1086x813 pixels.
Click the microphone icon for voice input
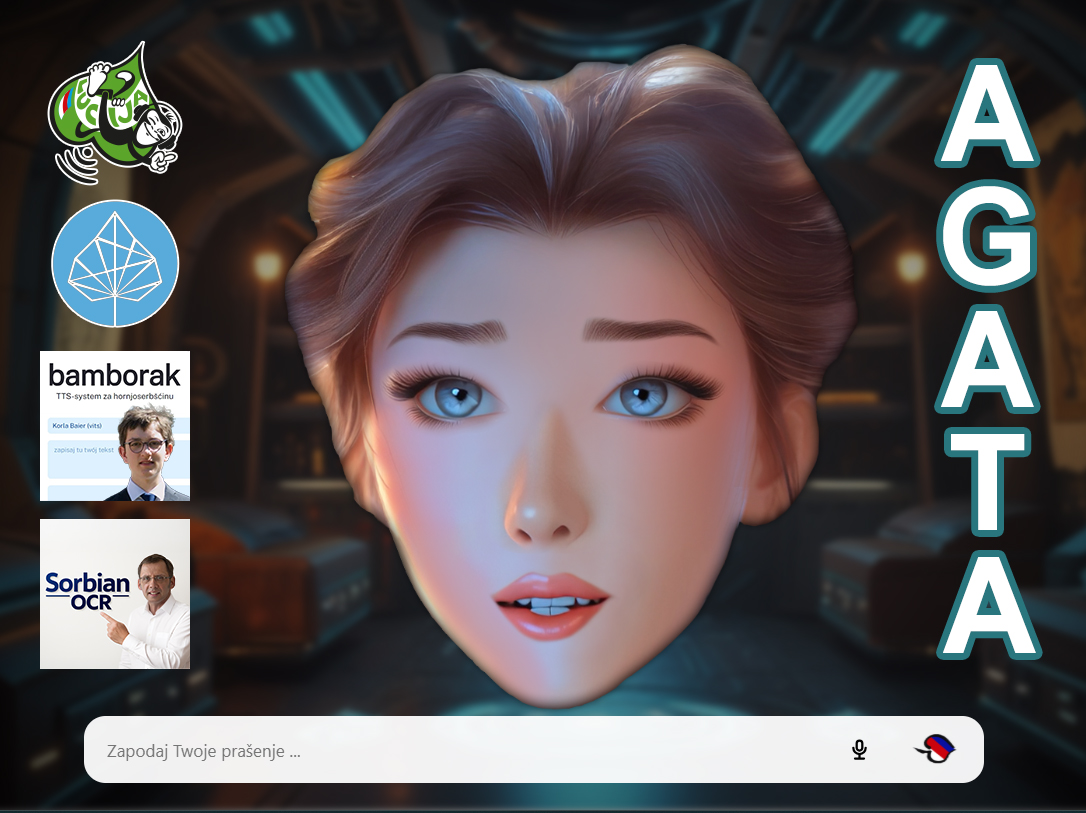pyautogui.click(x=860, y=750)
